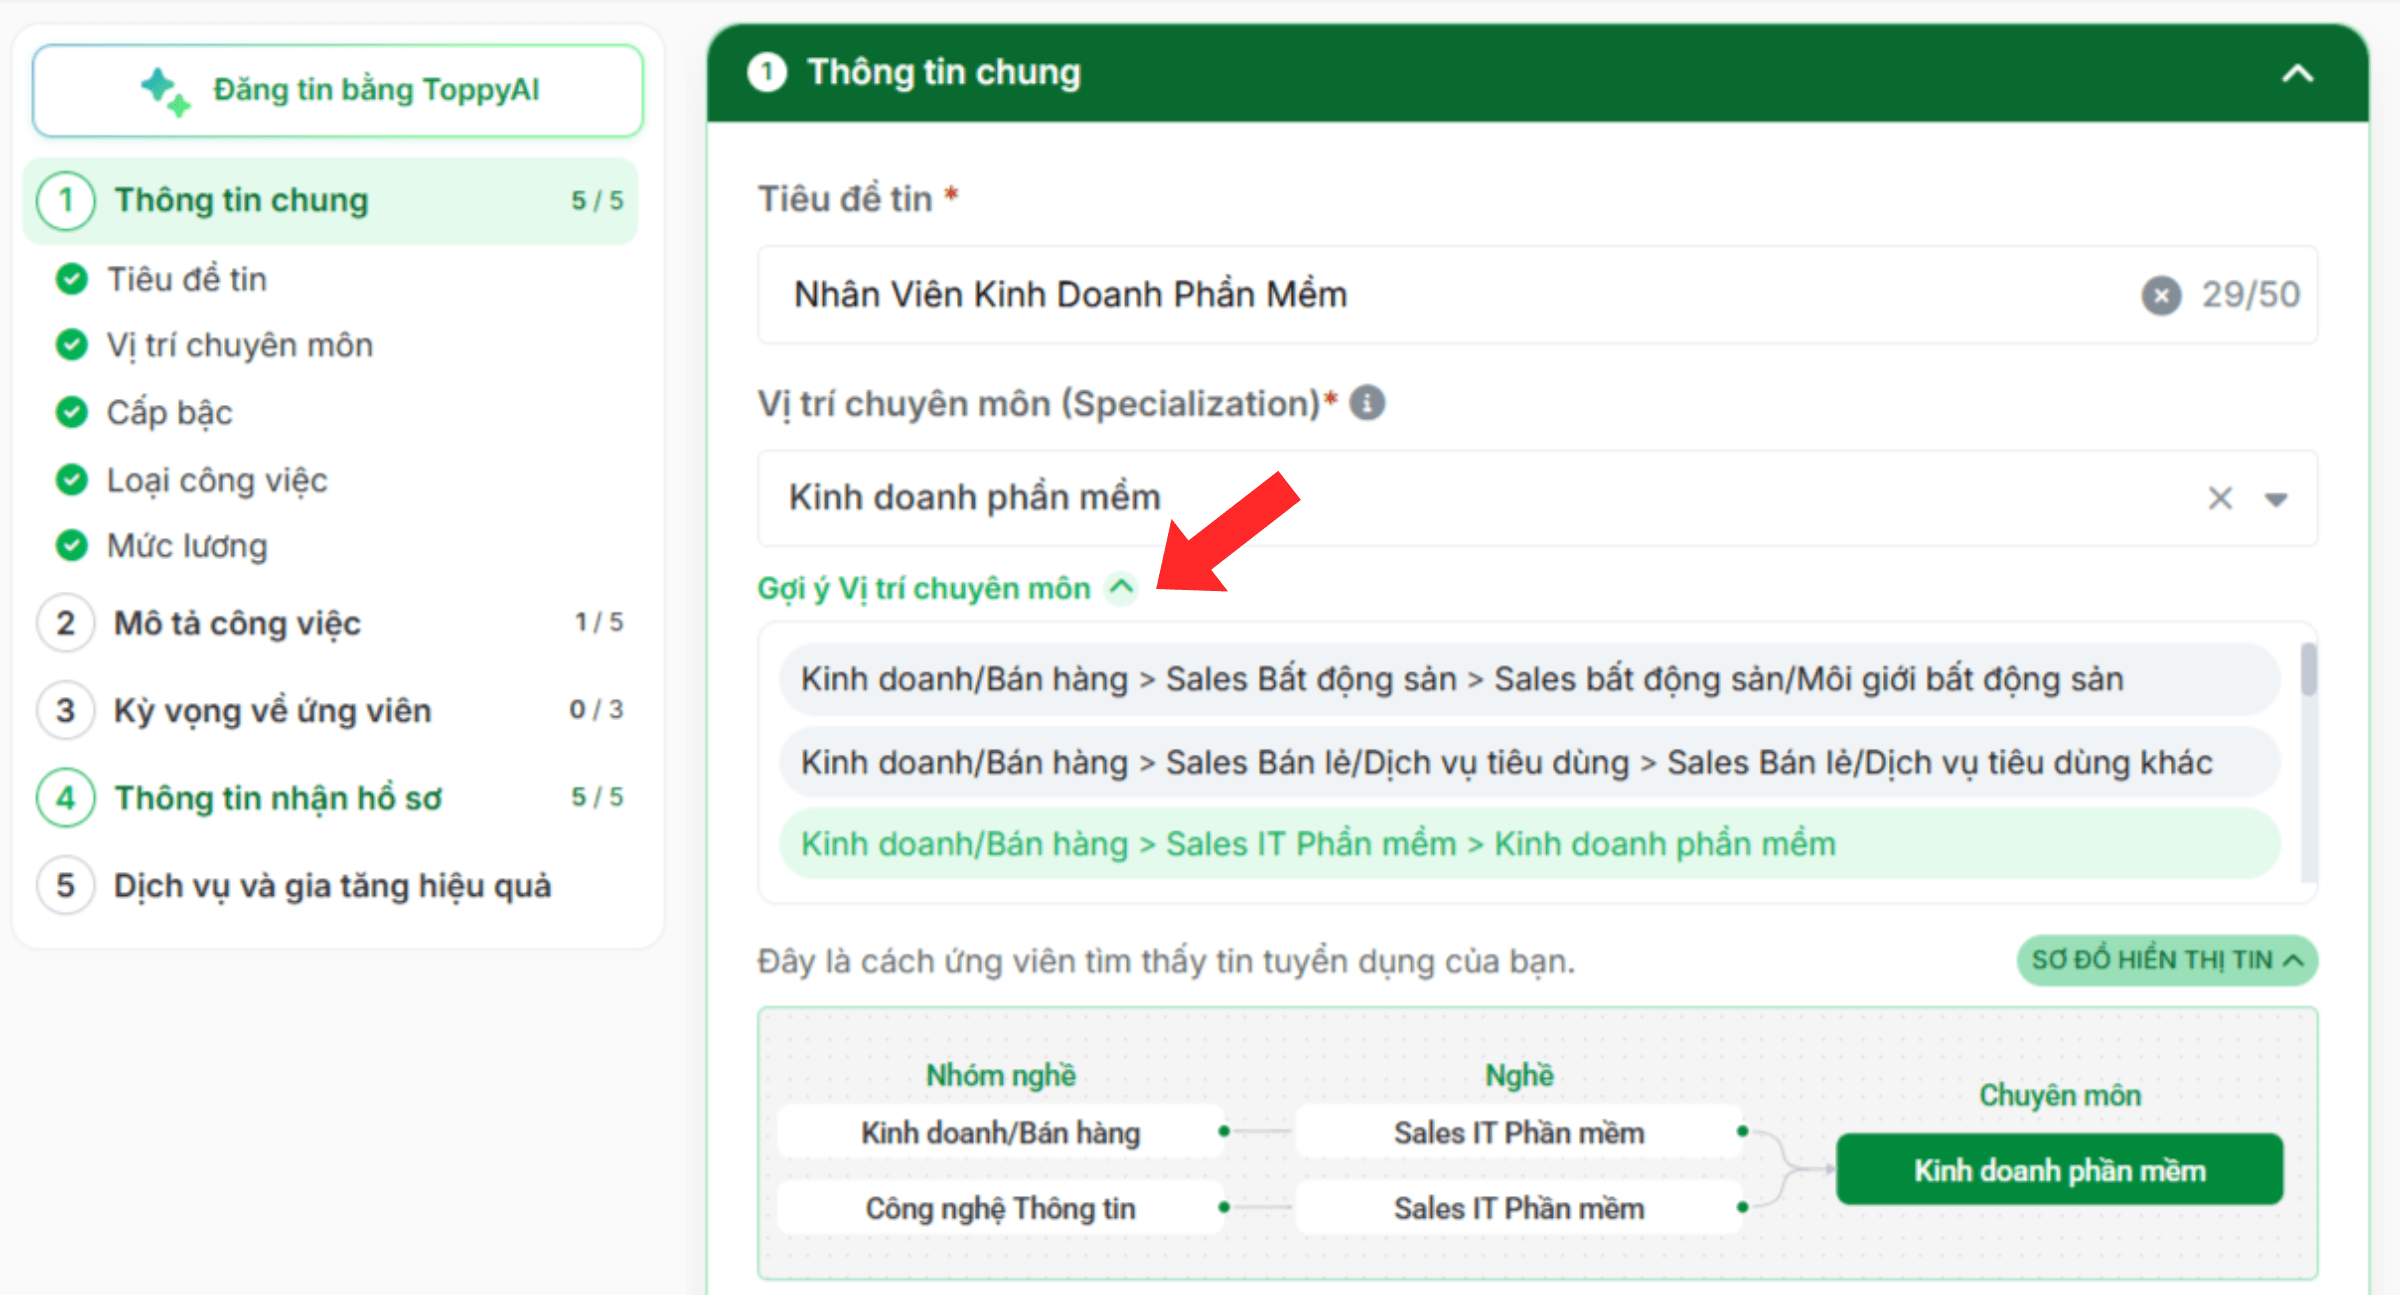2400x1295 pixels.
Task: Open step 2 Mô tả công việc
Action: point(330,622)
